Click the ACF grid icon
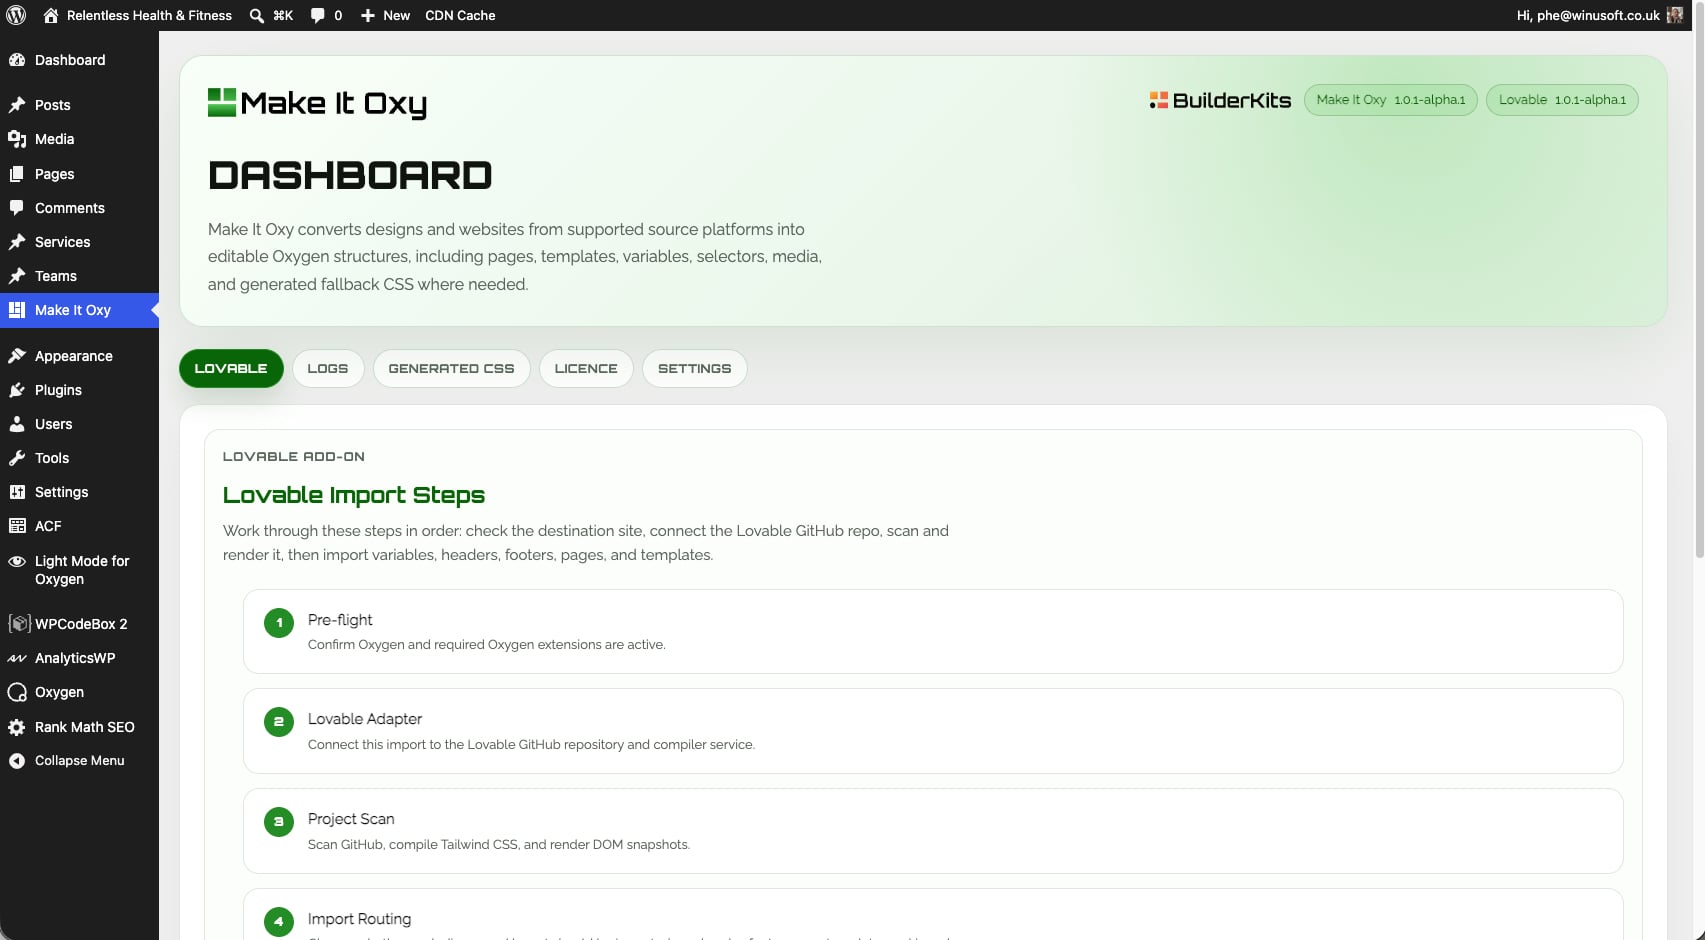This screenshot has height=940, width=1705. [17, 526]
